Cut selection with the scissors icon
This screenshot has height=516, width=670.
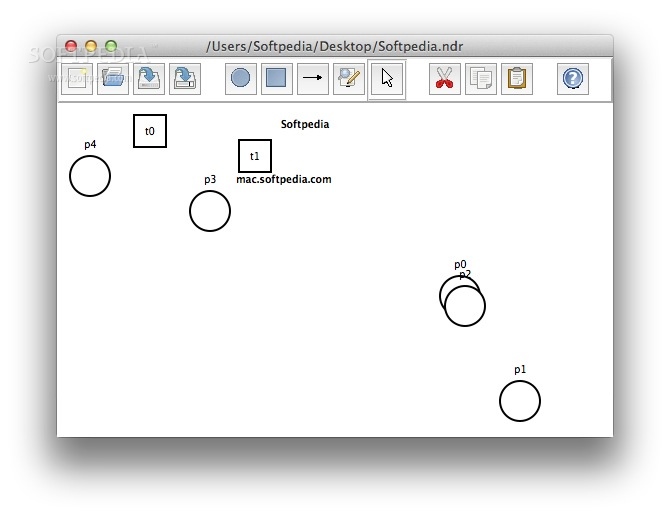point(445,79)
